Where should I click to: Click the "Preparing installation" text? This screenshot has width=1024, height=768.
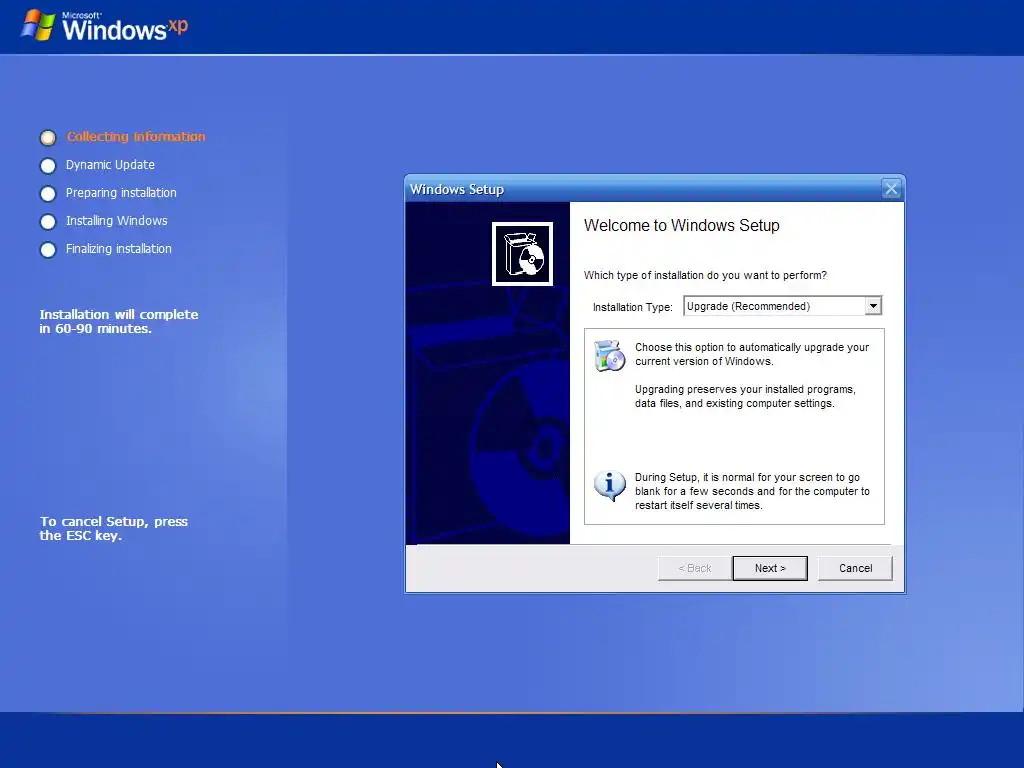tap(121, 193)
